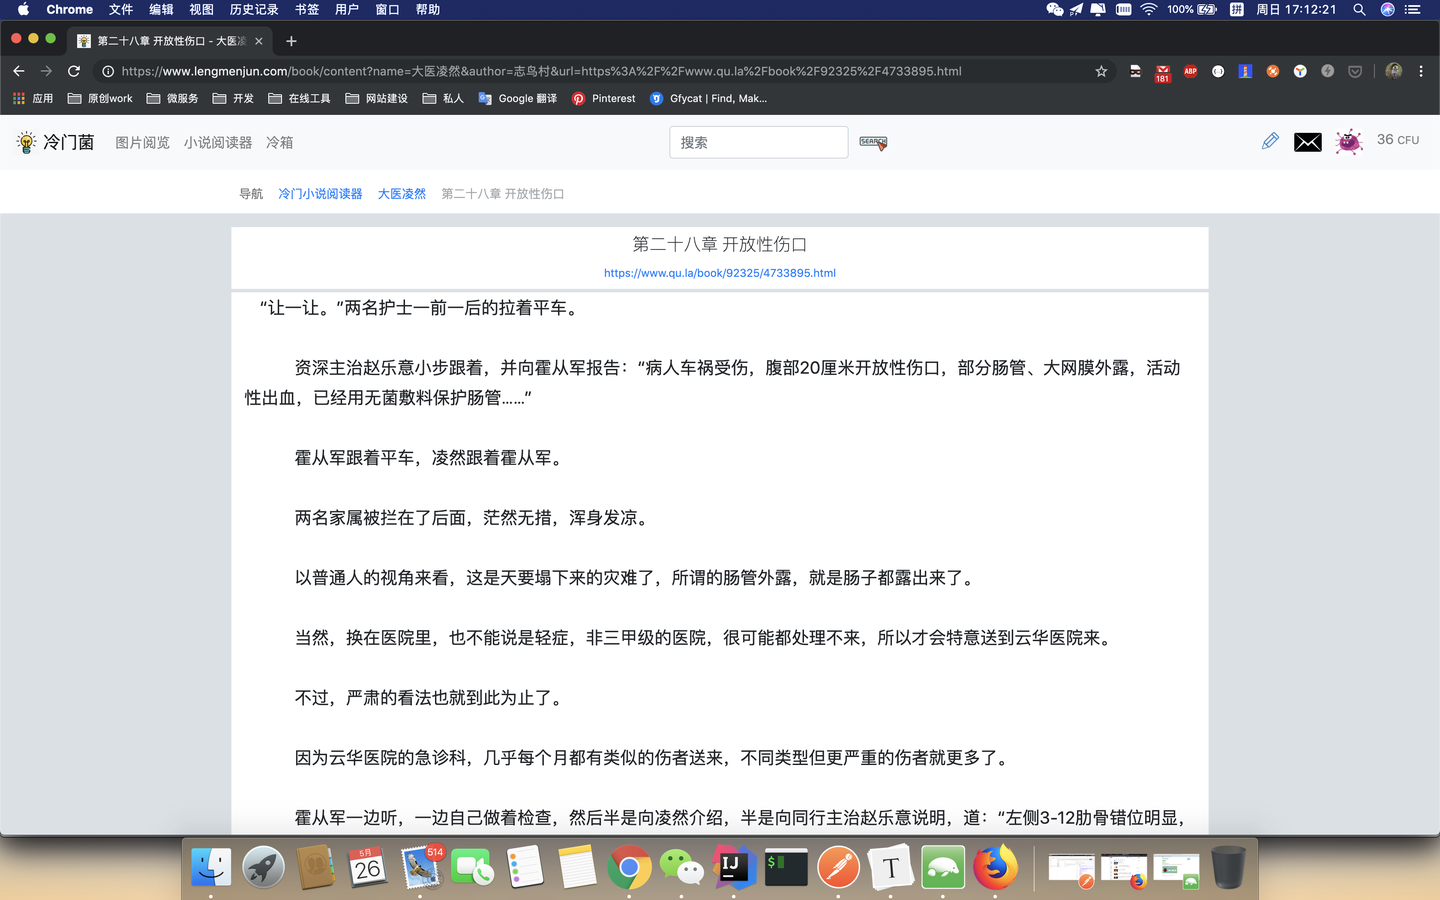Open Spotlight search in macOS menu bar
The width and height of the screenshot is (1440, 900).
click(x=1359, y=9)
